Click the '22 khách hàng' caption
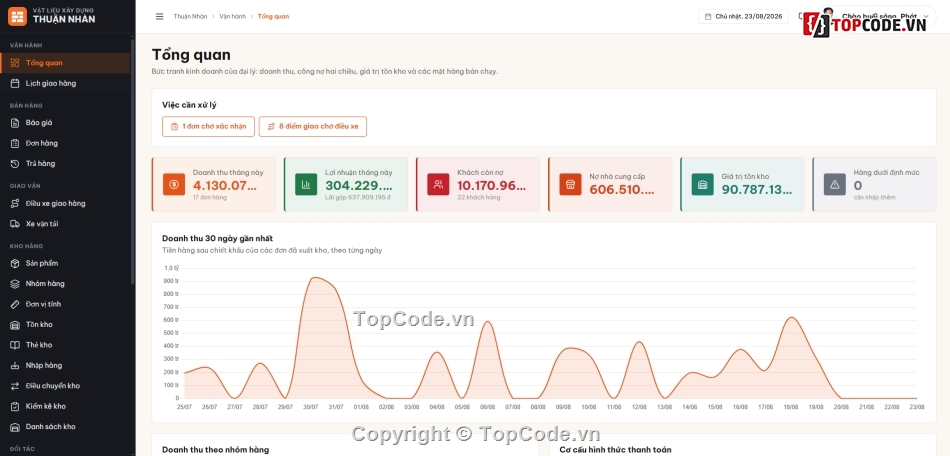This screenshot has height=456, width=950. (479, 197)
